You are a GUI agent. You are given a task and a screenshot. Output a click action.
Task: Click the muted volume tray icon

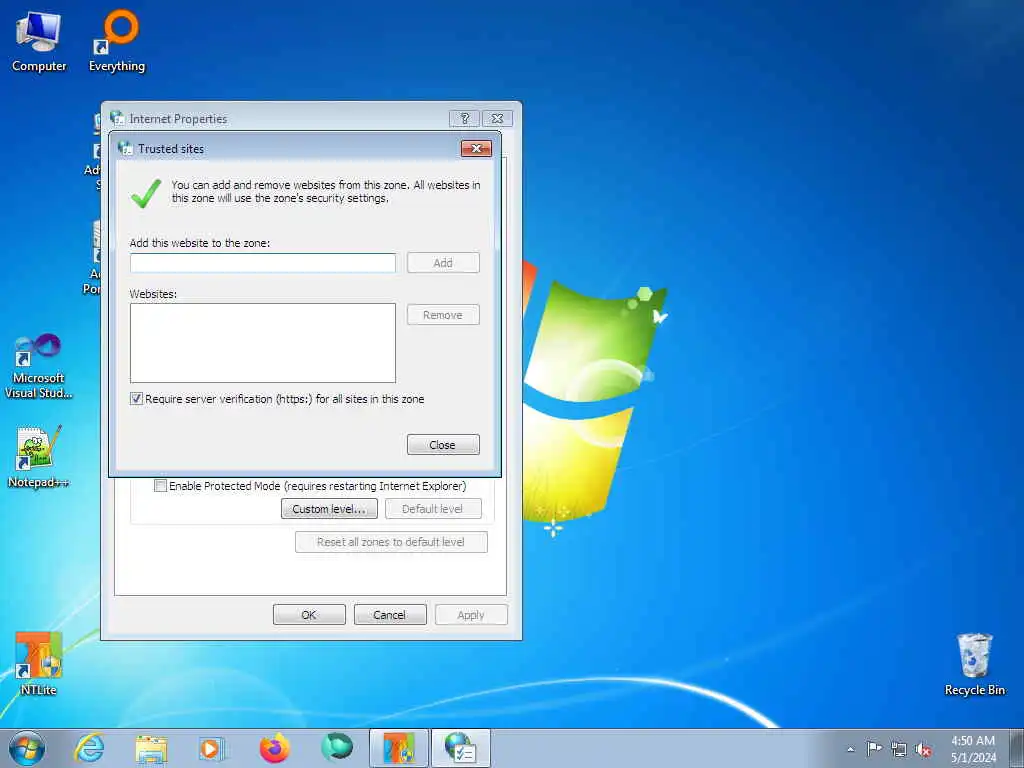[x=923, y=749]
